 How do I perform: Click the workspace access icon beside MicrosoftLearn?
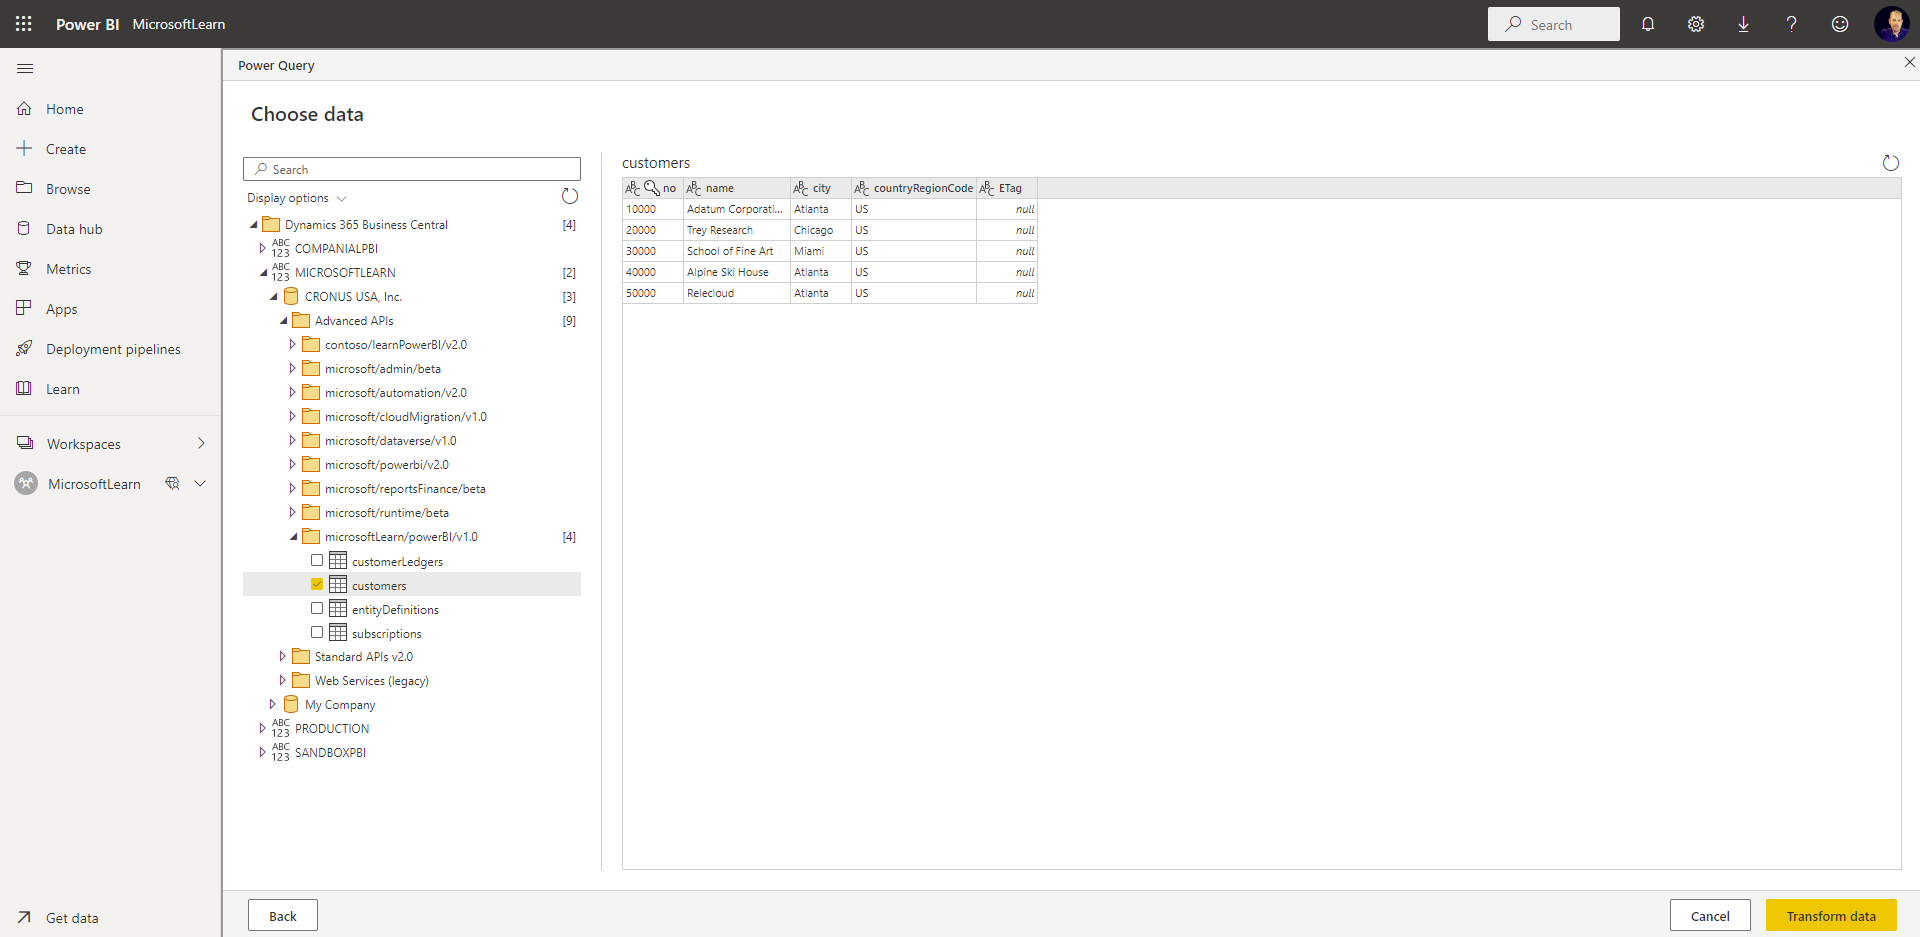point(172,484)
